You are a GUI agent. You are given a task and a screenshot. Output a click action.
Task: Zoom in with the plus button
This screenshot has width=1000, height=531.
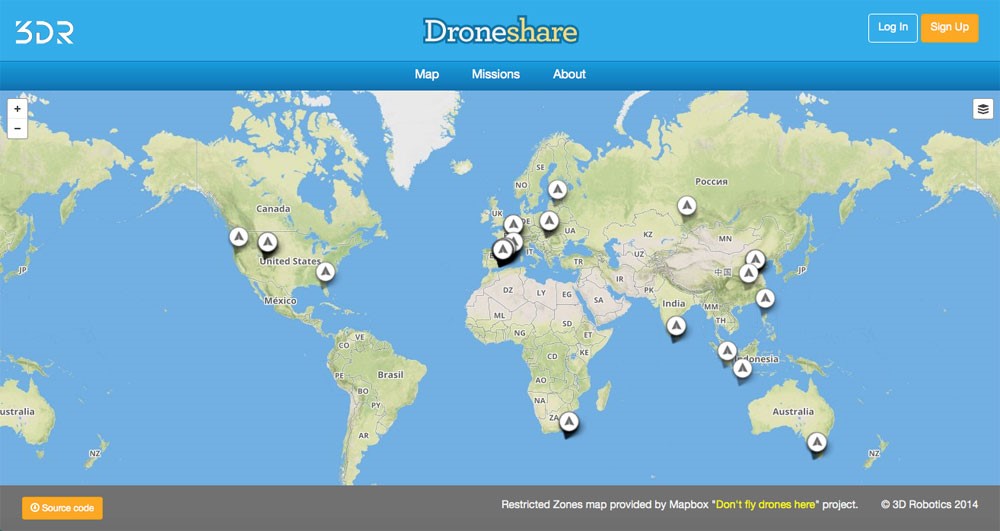[x=17, y=108]
